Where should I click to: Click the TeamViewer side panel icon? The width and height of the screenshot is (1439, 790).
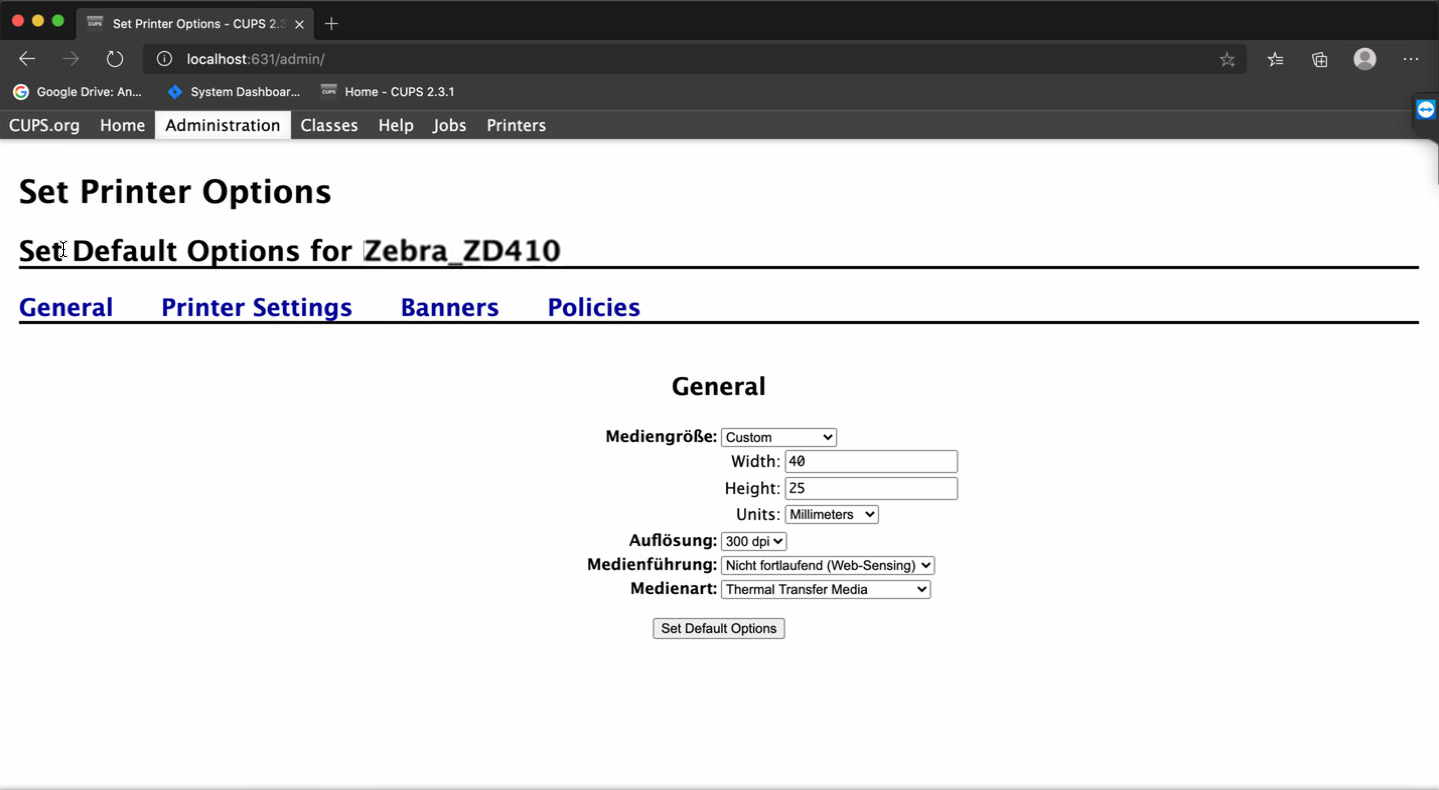(1426, 109)
